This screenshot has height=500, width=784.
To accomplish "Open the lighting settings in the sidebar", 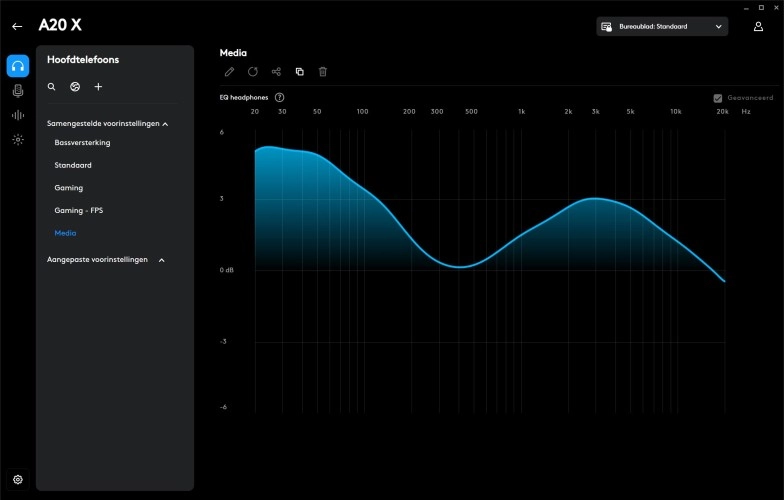I will pyautogui.click(x=17, y=140).
